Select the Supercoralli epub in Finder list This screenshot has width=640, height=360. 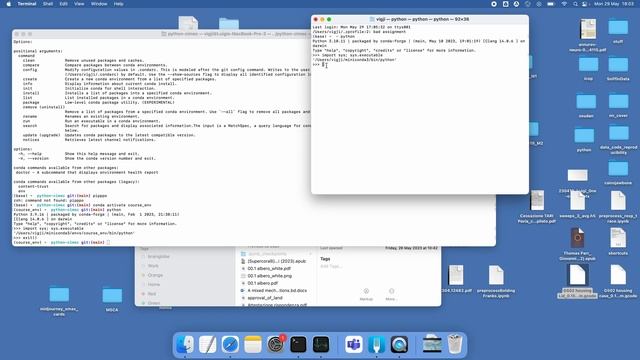tap(276, 261)
